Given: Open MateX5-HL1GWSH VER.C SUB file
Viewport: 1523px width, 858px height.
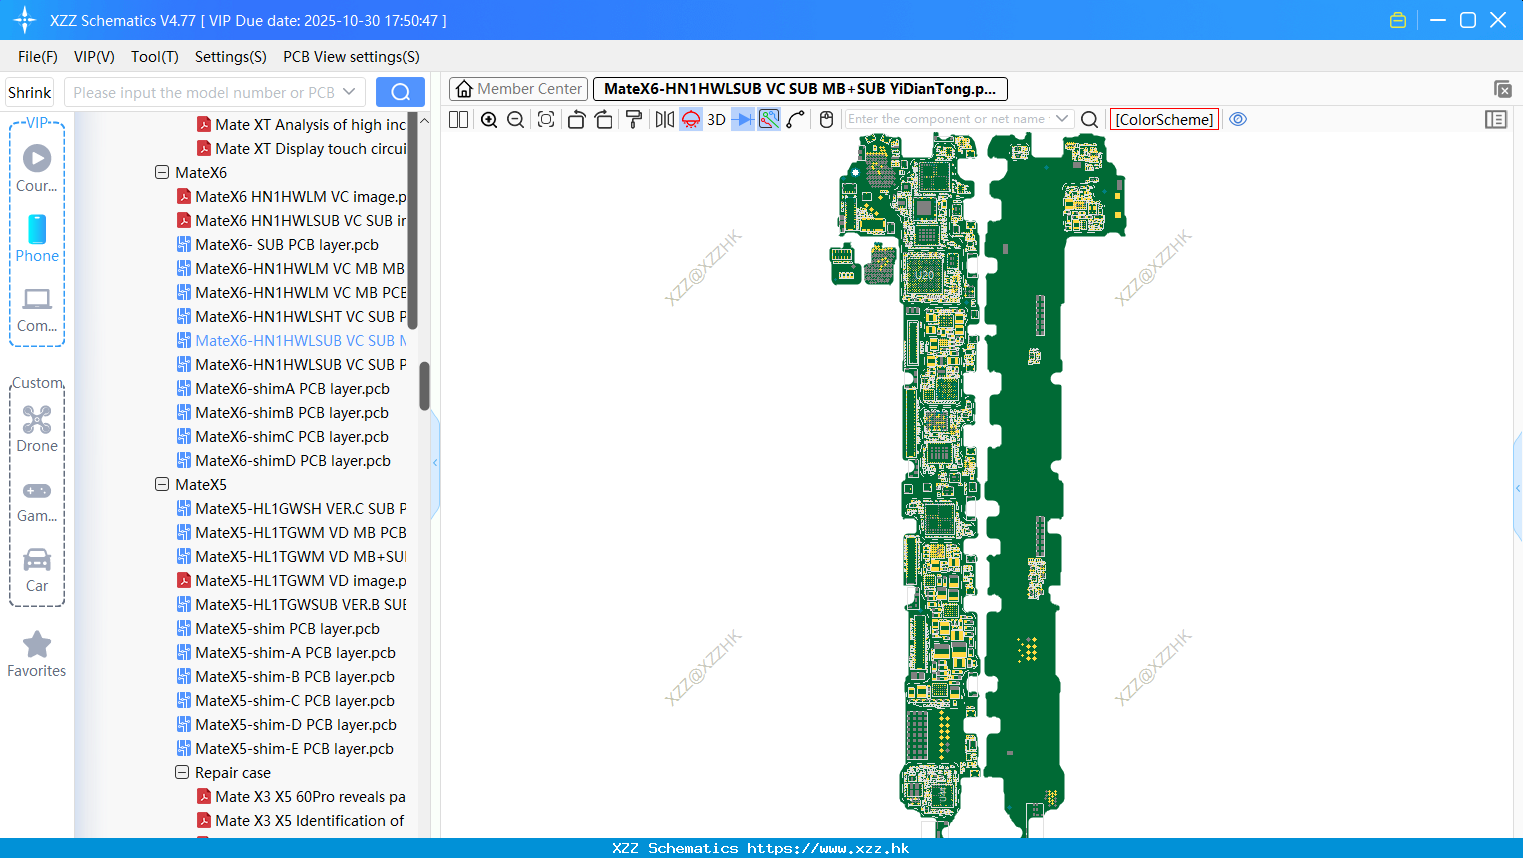Looking at the screenshot, I should pos(292,508).
